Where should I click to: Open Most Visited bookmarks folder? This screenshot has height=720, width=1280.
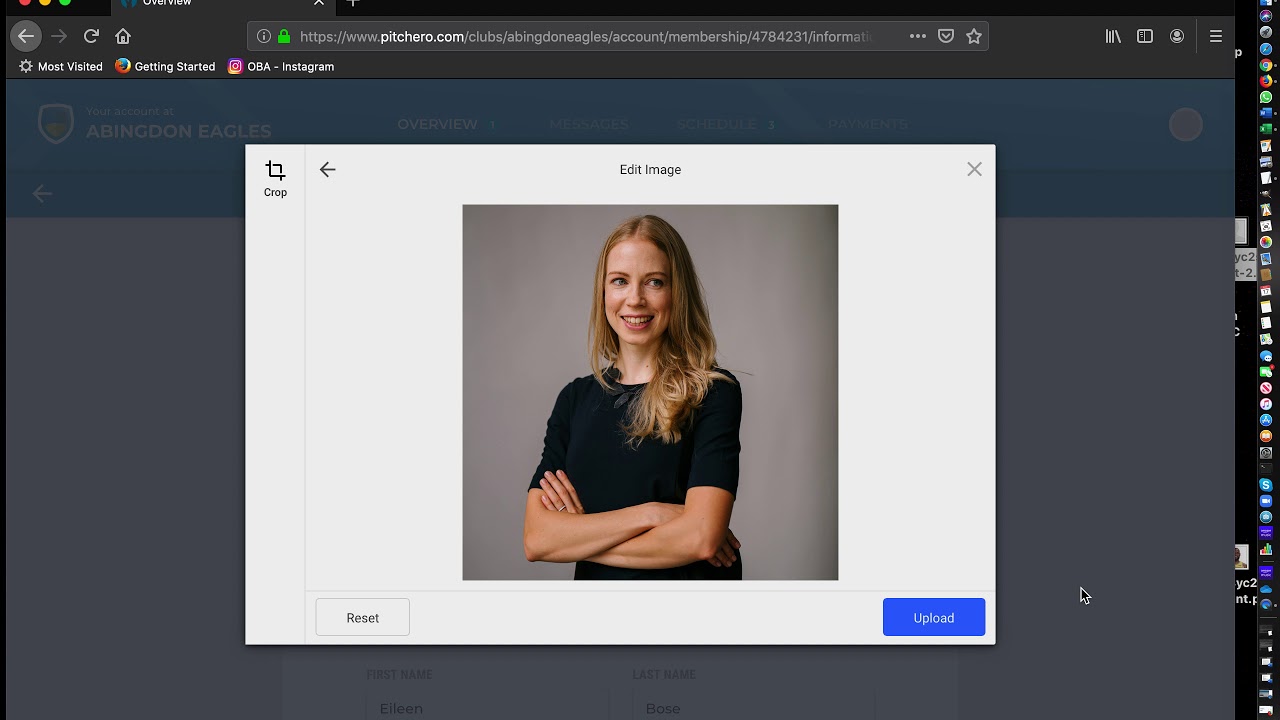(61, 66)
